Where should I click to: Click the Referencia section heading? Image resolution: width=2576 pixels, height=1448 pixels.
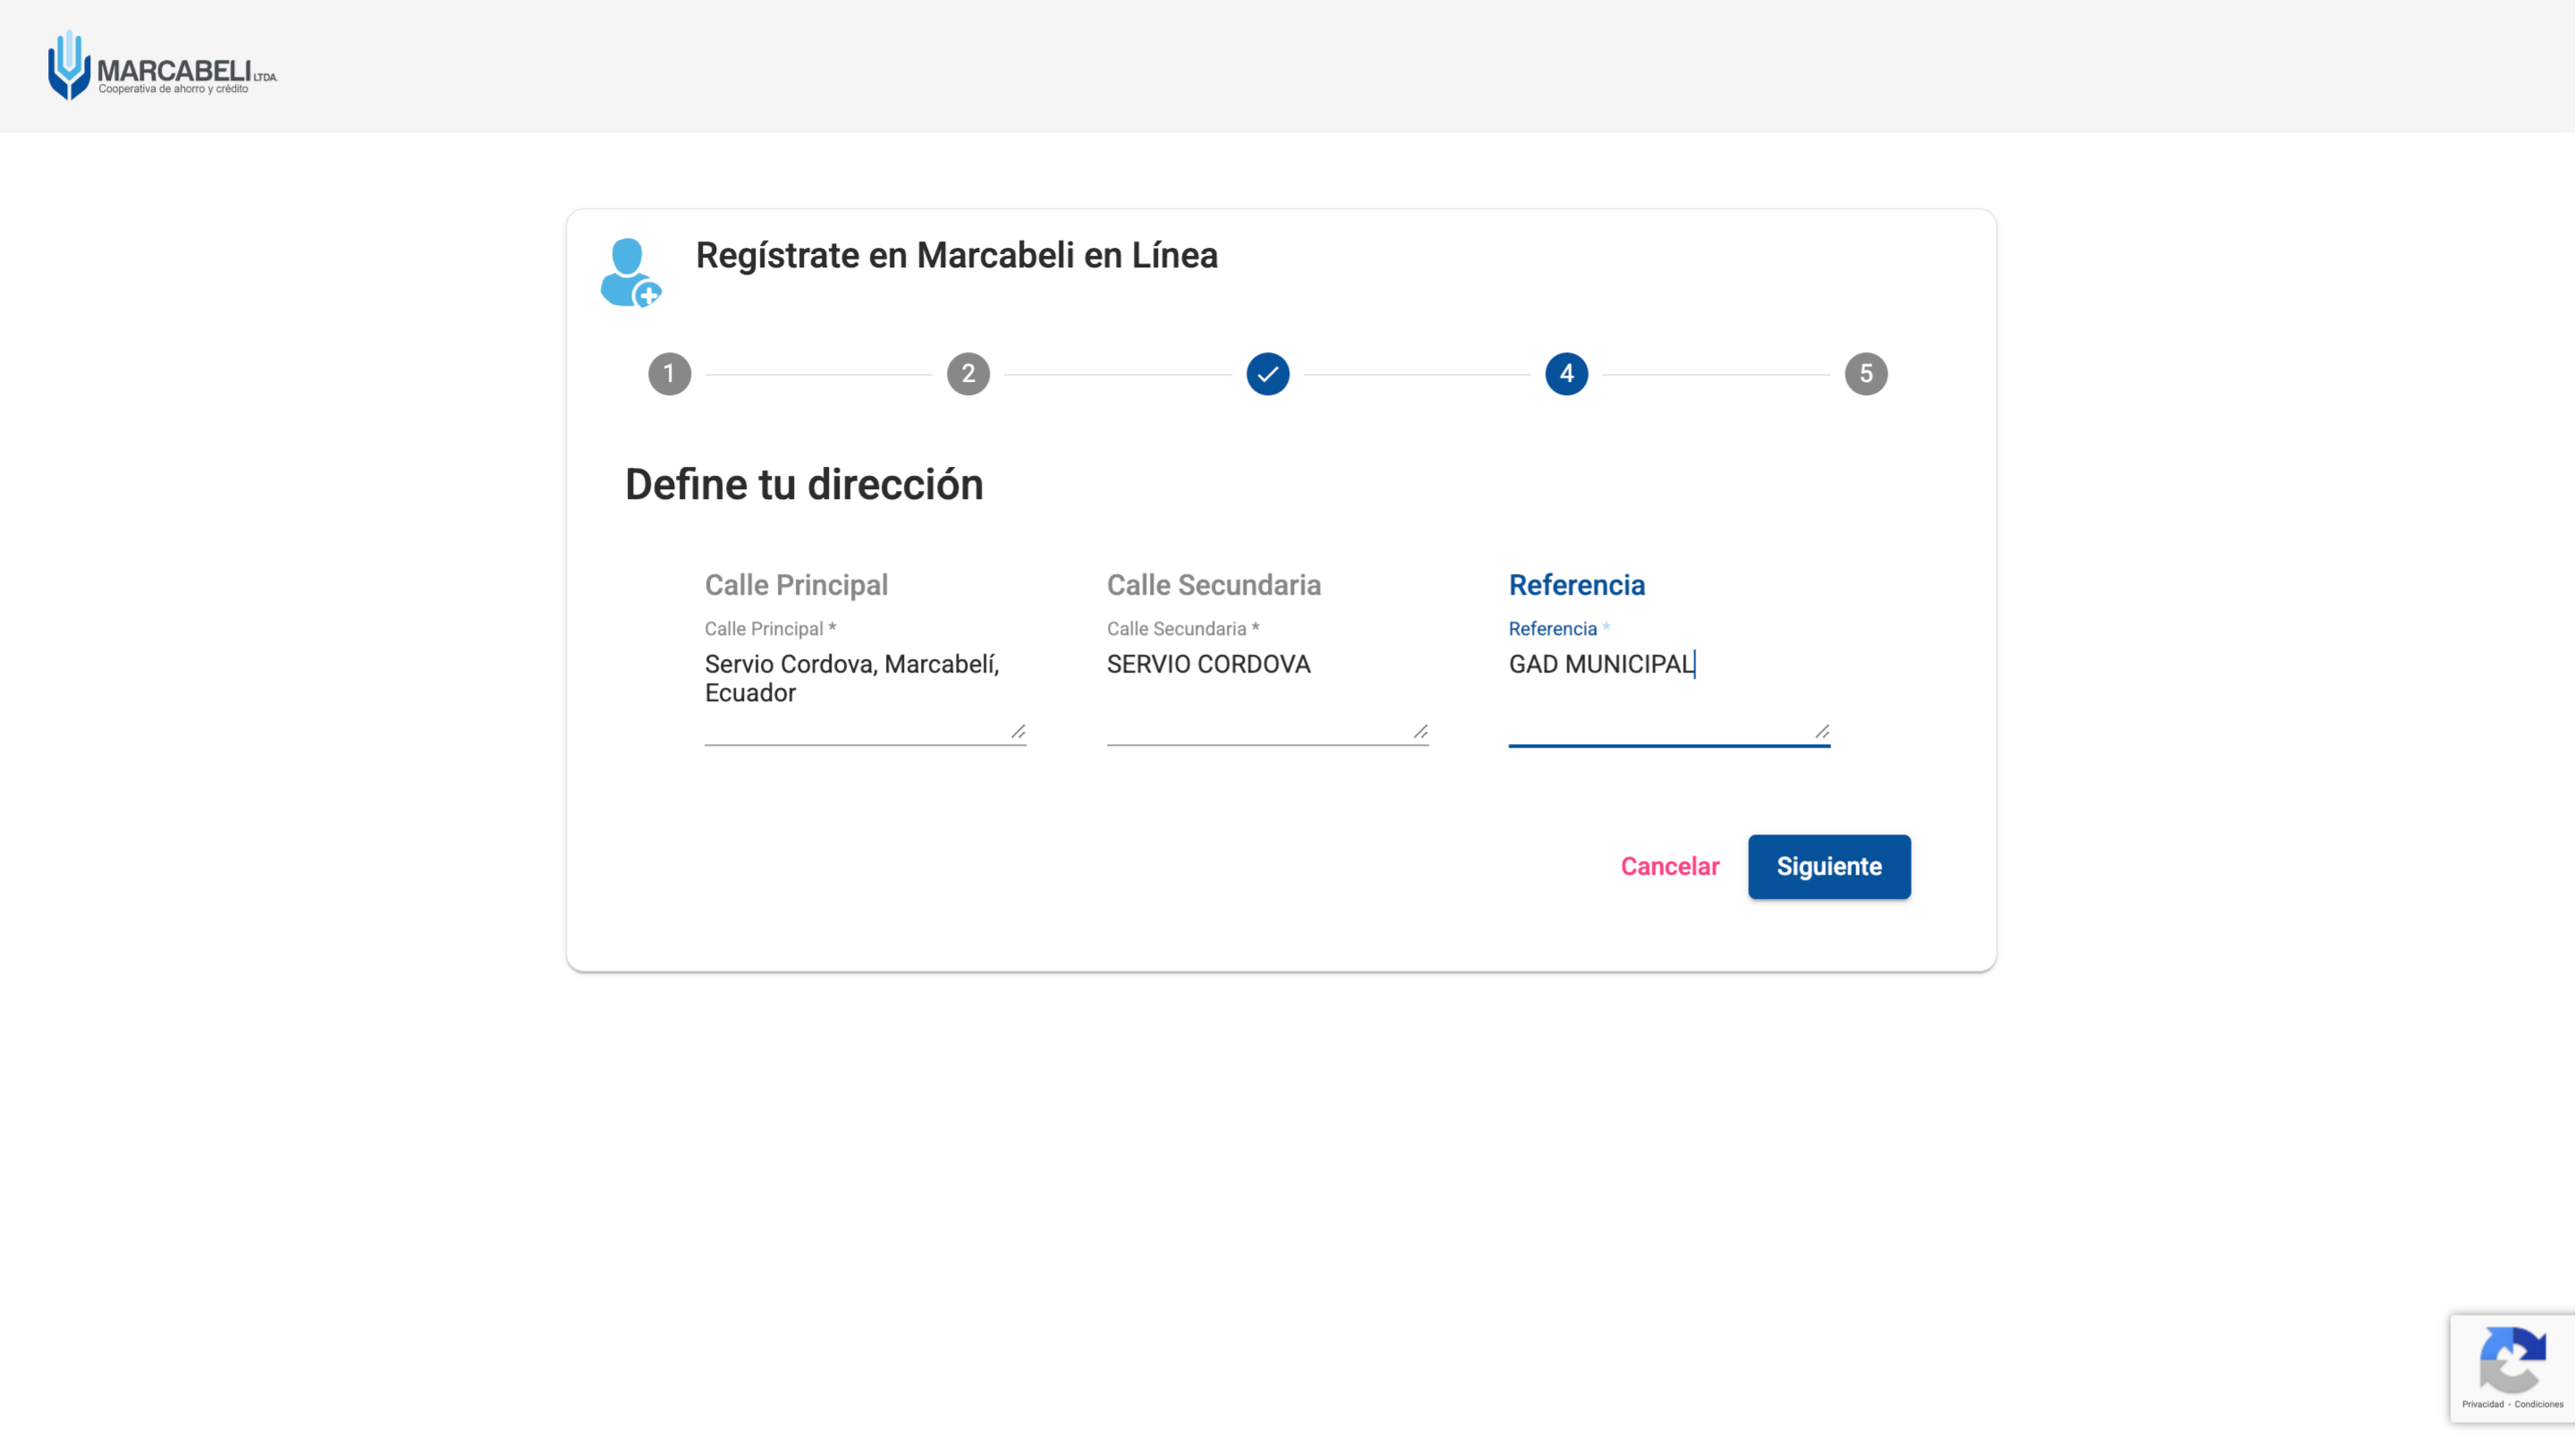coord(1576,585)
